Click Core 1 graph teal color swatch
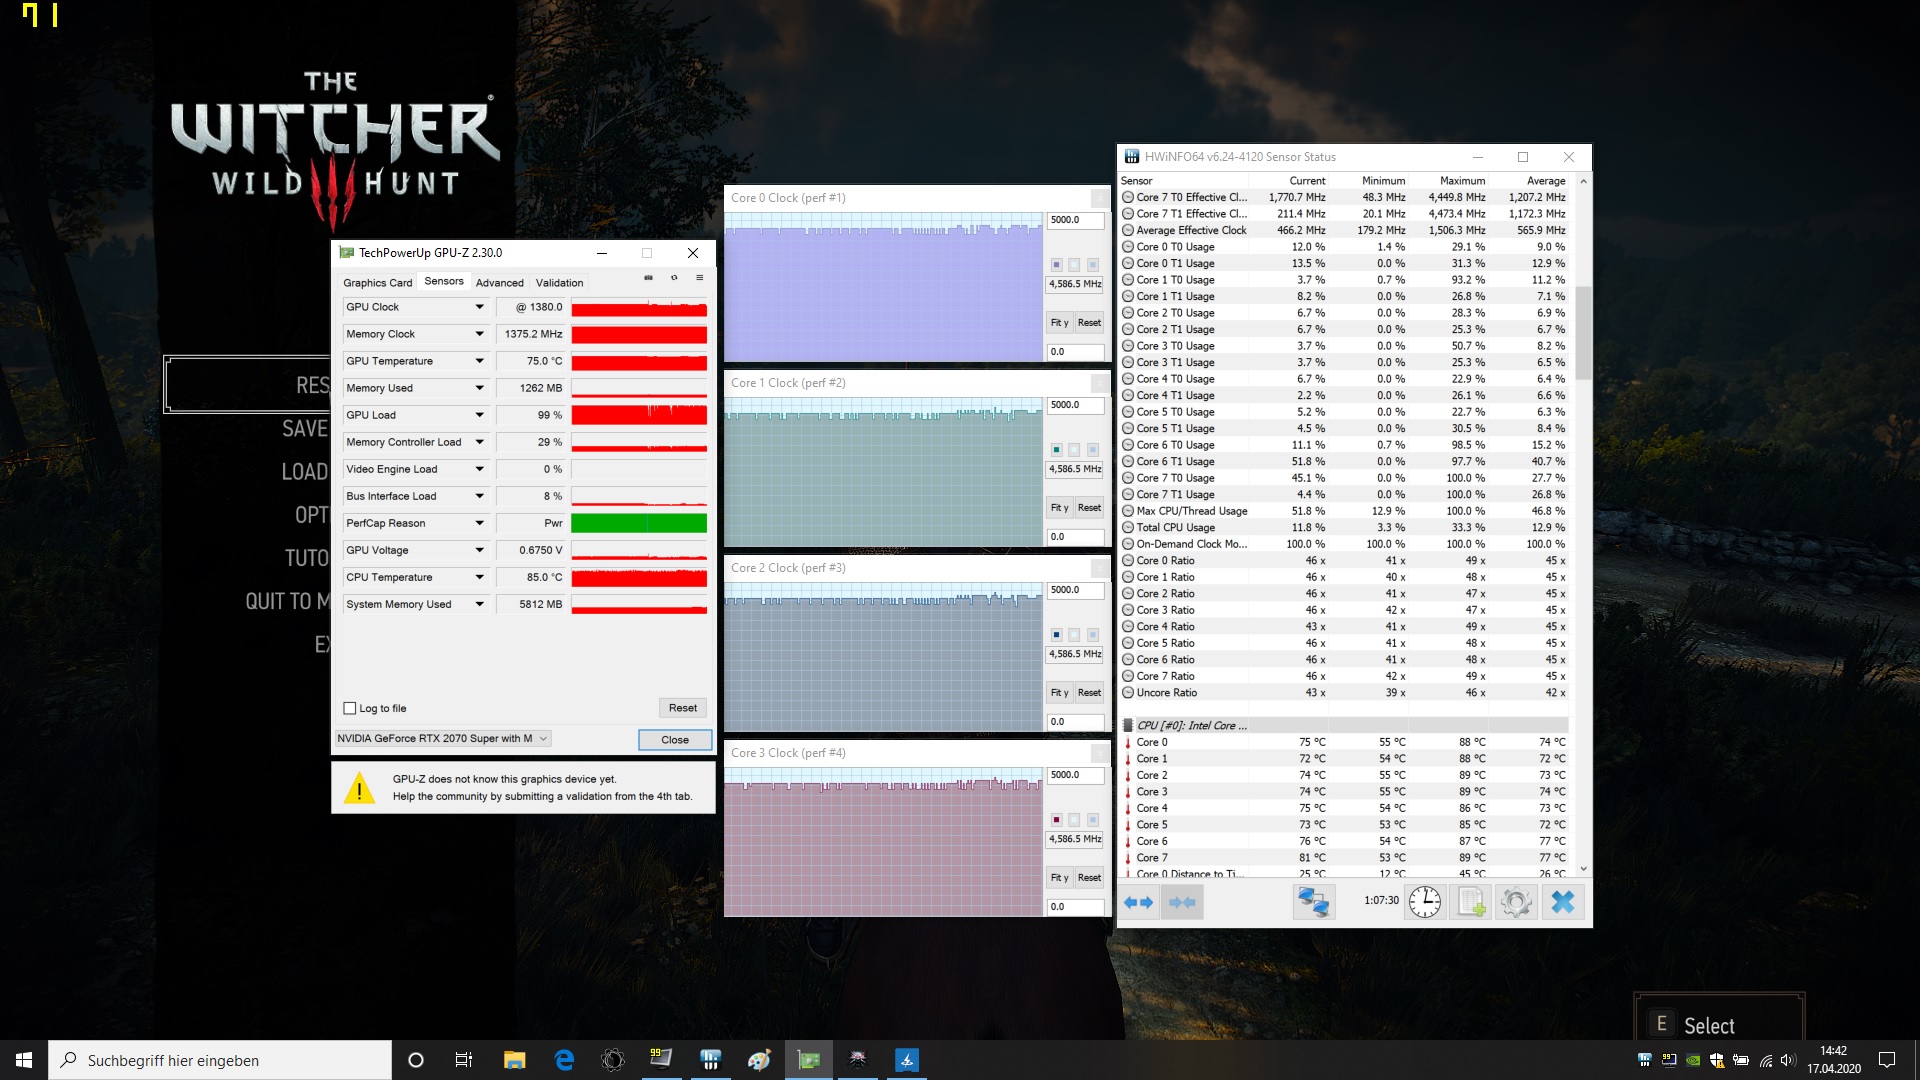This screenshot has width=1920, height=1080. coord(1056,450)
